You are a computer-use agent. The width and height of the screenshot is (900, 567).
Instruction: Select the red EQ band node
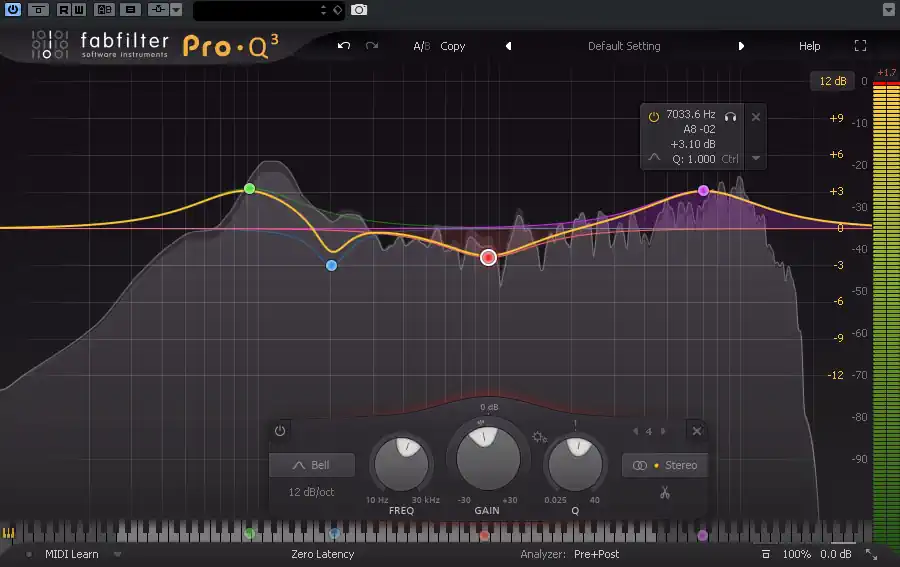[x=488, y=257]
